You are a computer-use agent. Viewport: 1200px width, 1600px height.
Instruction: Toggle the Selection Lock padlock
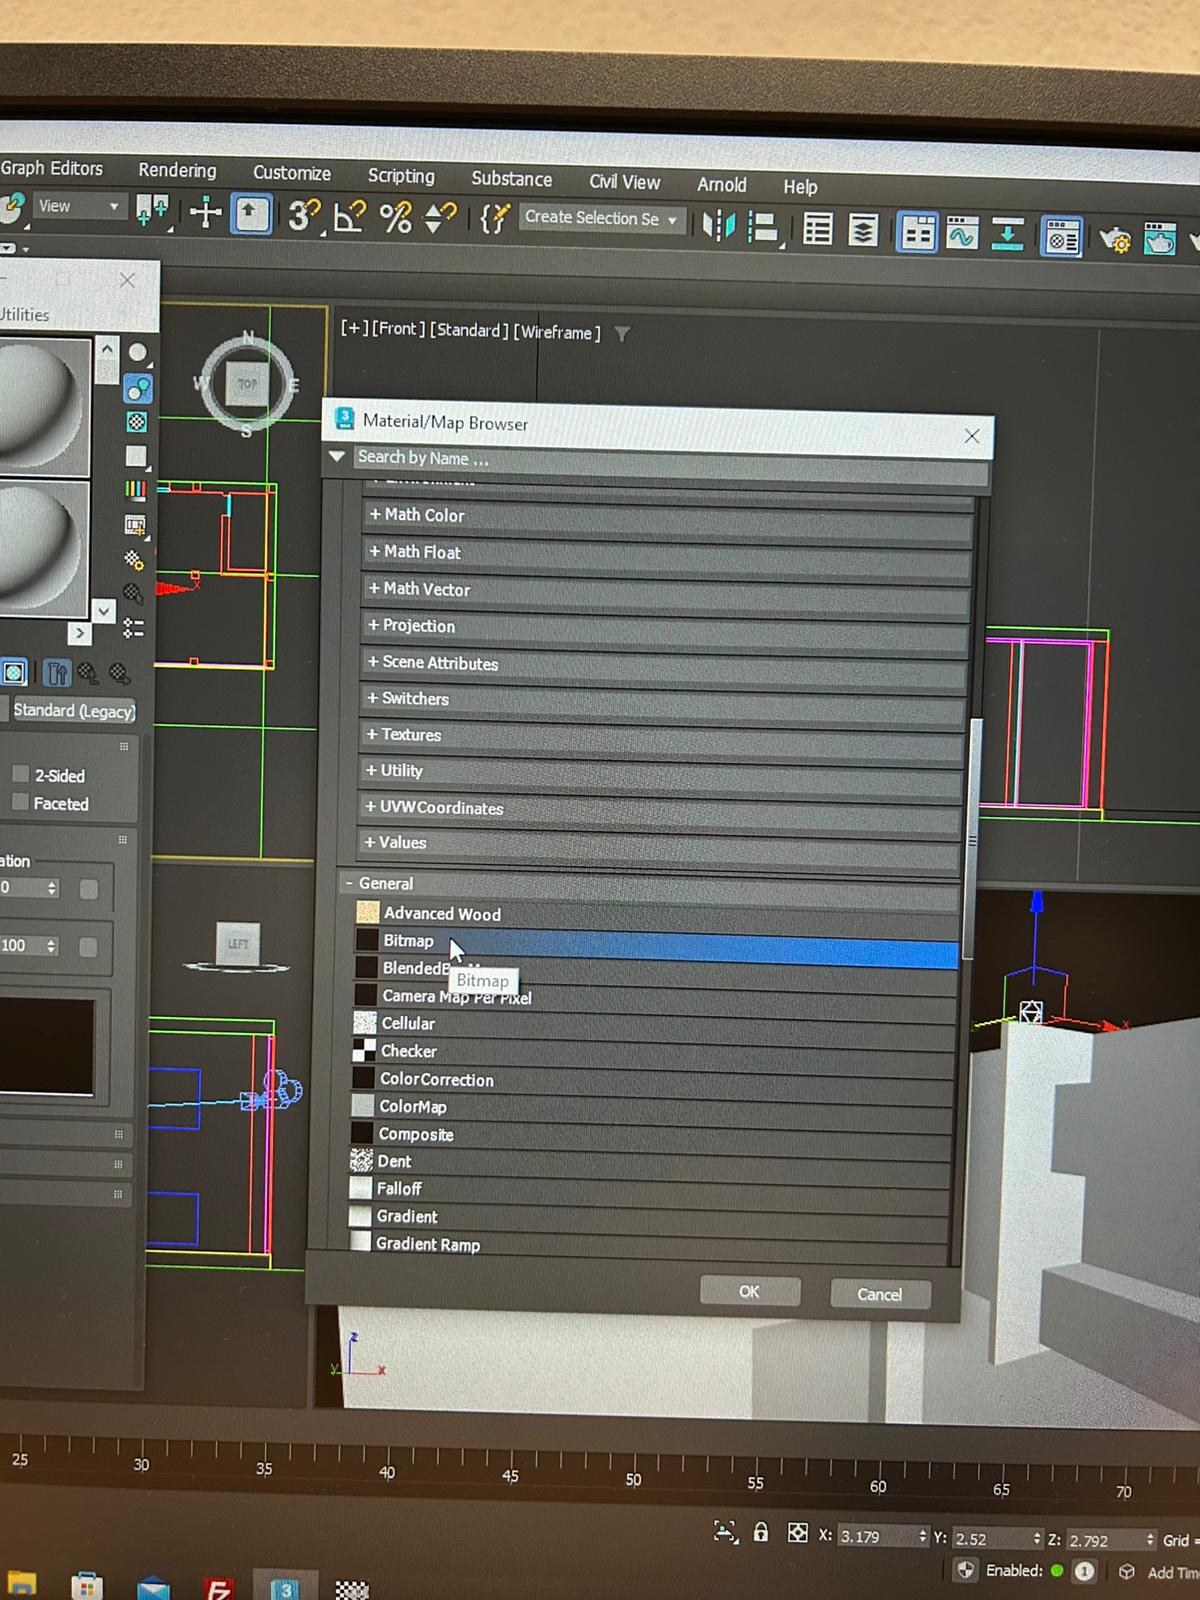click(x=761, y=1532)
